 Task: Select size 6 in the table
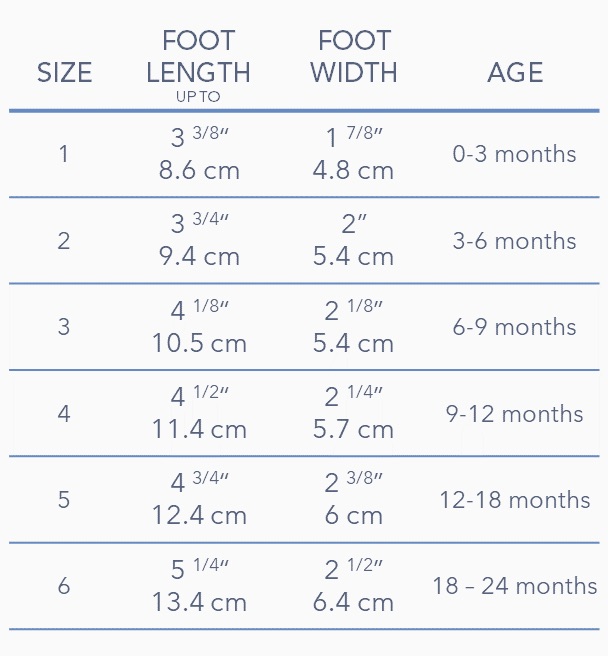pyautogui.click(x=64, y=586)
